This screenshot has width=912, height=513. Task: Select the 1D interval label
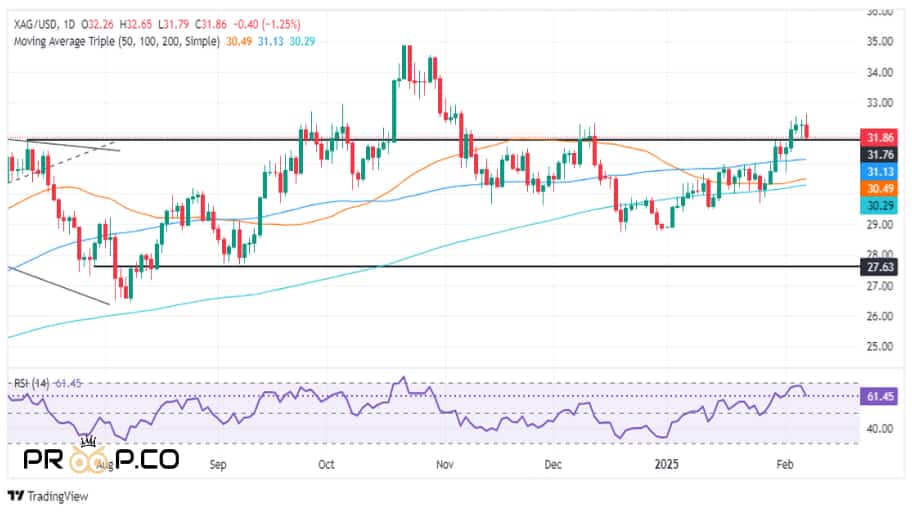69,24
